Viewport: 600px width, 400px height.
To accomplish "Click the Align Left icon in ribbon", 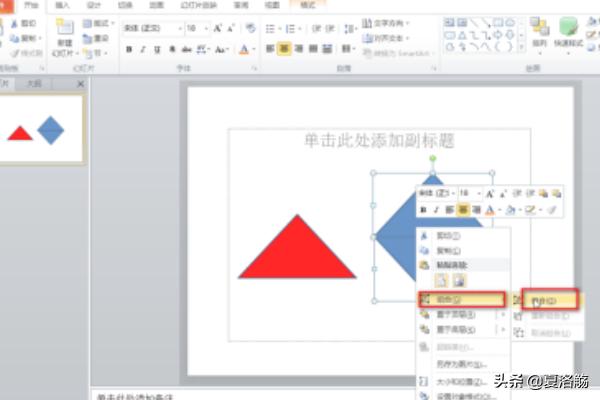I will [270, 49].
